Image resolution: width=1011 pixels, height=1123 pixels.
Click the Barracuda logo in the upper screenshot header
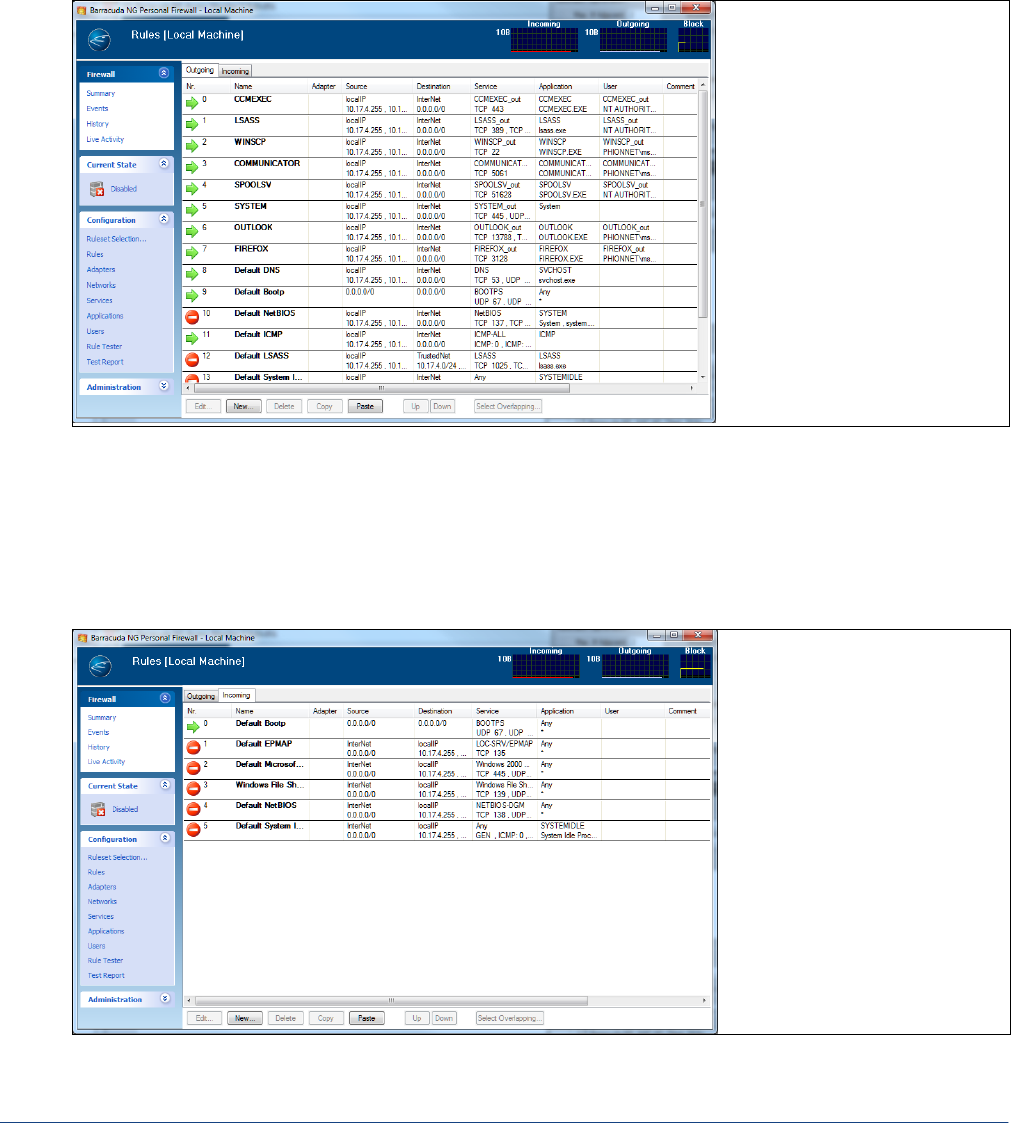click(x=100, y=39)
